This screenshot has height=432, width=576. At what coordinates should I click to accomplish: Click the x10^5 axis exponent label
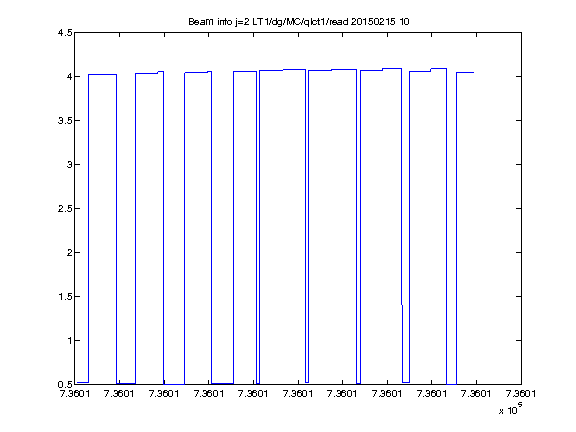511,409
